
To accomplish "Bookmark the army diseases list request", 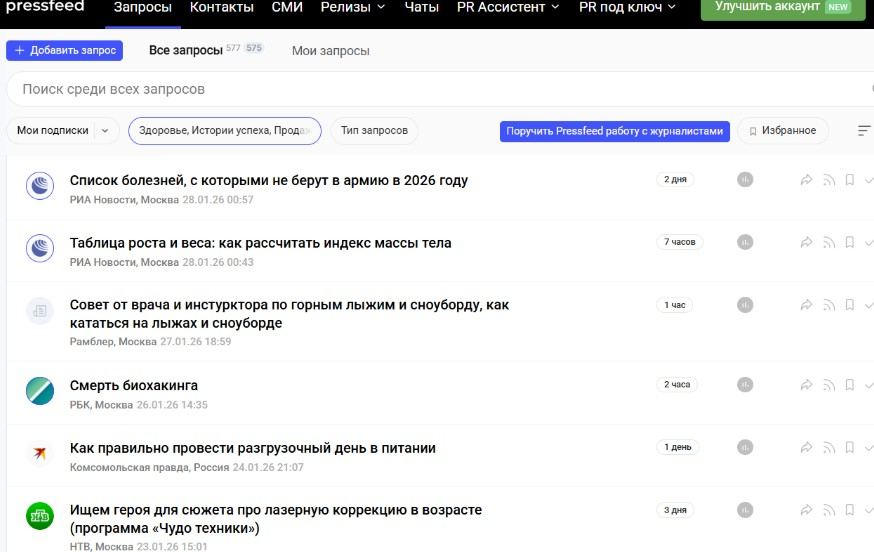I will click(849, 180).
